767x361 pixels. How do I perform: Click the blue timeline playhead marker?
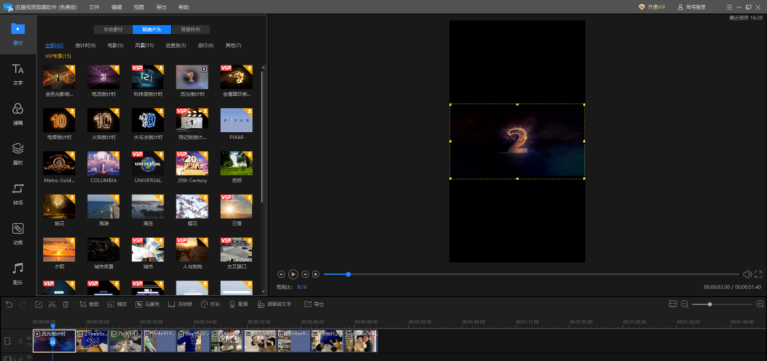point(52,326)
